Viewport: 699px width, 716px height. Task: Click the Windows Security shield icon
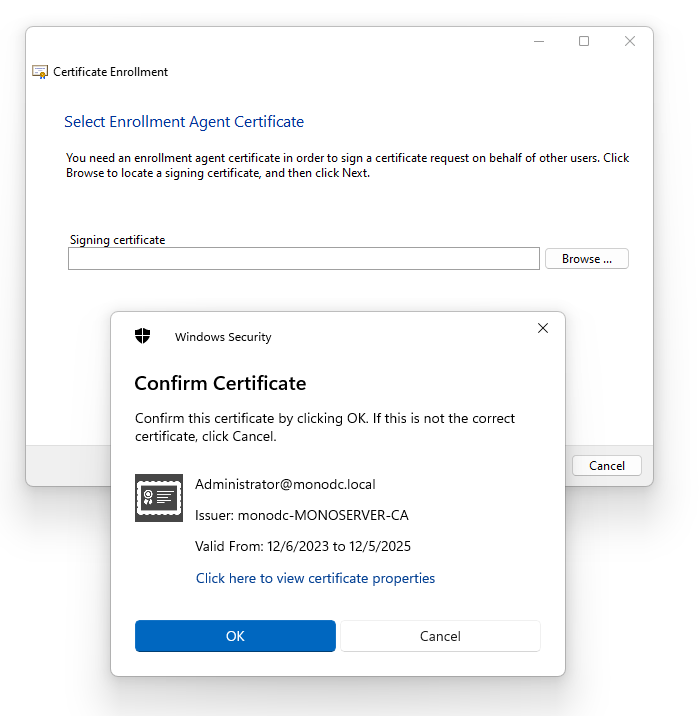point(143,336)
